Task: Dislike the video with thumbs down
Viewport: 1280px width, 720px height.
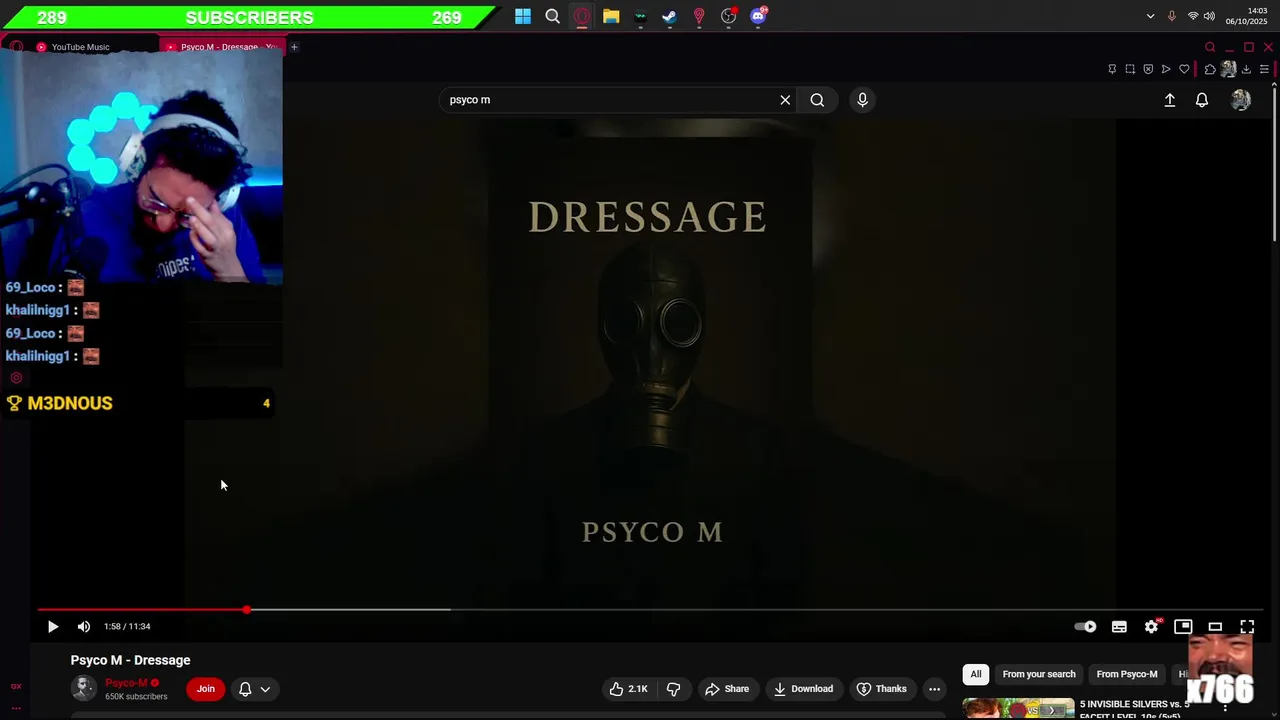Action: [673, 689]
